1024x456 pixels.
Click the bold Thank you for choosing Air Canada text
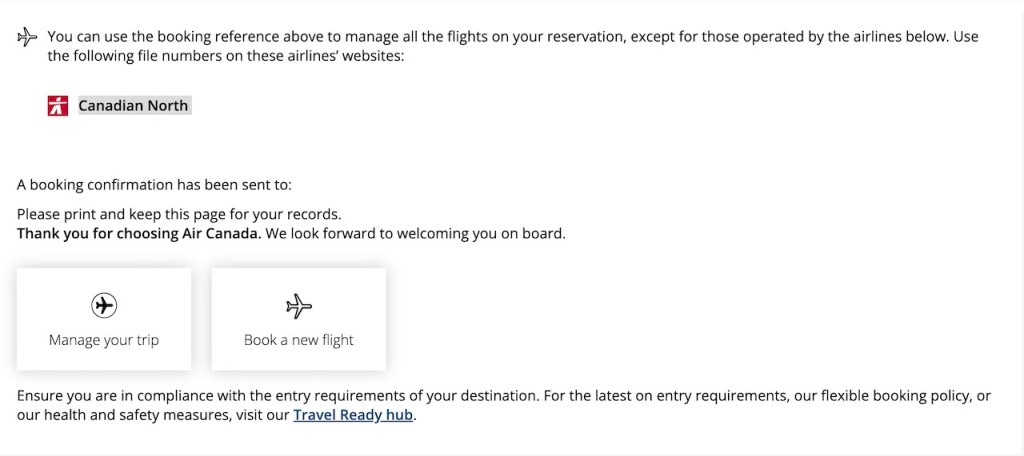coord(138,234)
